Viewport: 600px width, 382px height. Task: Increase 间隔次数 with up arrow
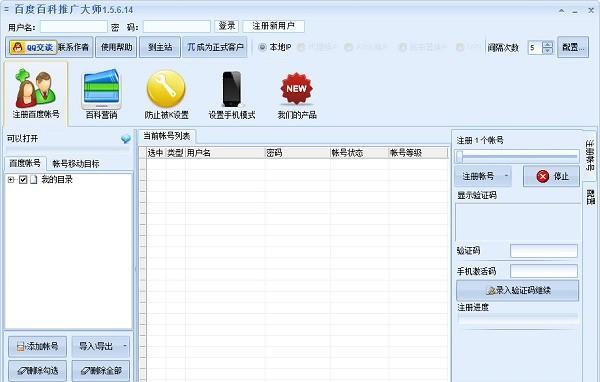[548, 44]
